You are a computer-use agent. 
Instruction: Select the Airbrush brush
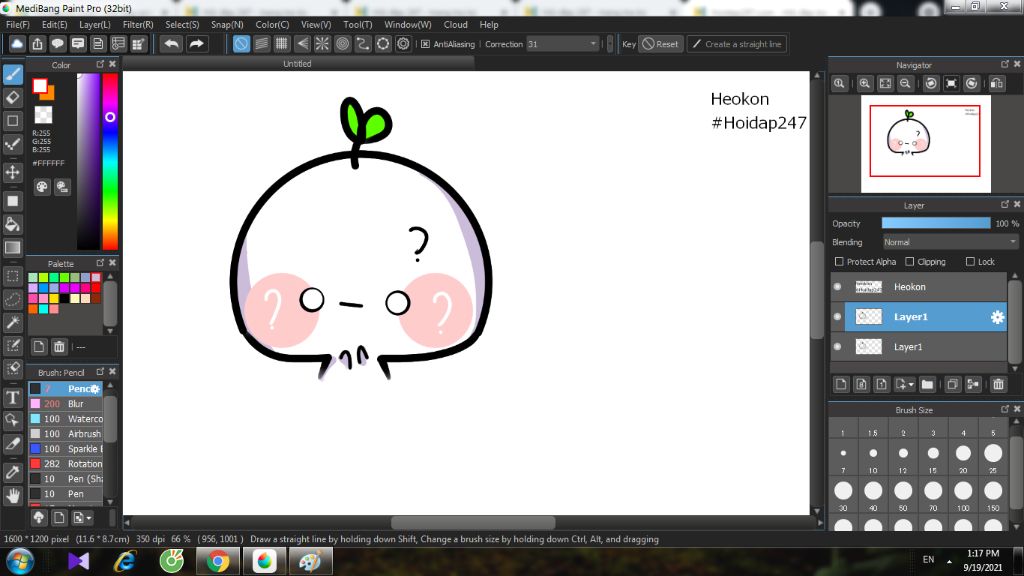[65, 434]
